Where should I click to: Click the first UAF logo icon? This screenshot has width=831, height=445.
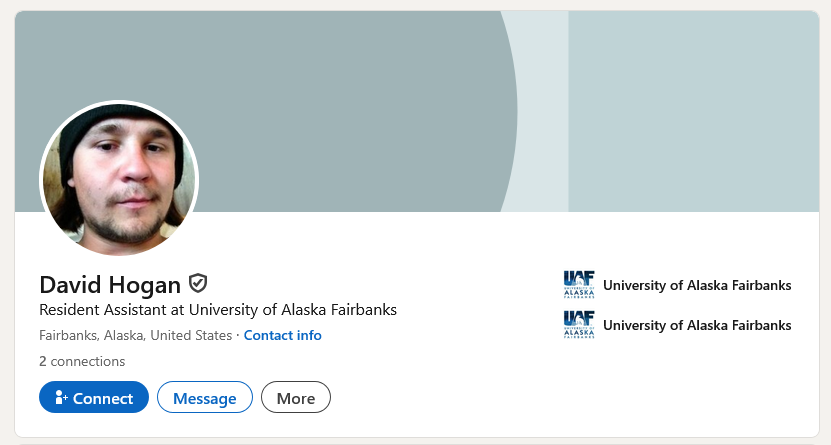[x=579, y=285]
